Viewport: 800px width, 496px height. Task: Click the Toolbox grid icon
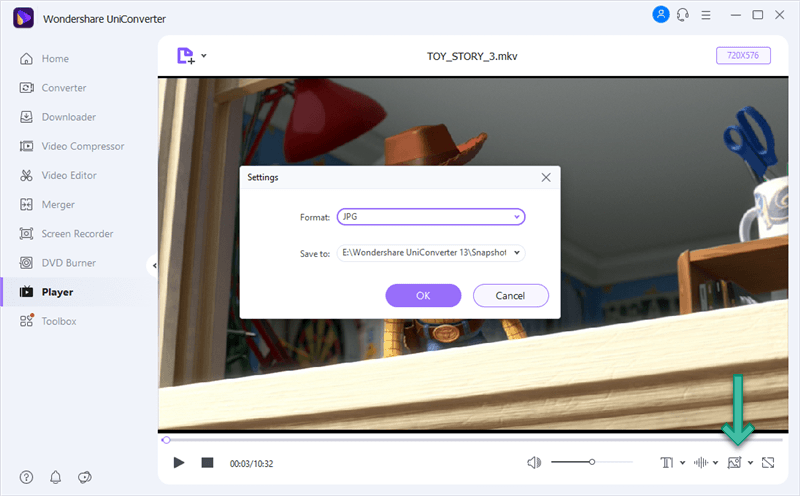[x=27, y=320]
